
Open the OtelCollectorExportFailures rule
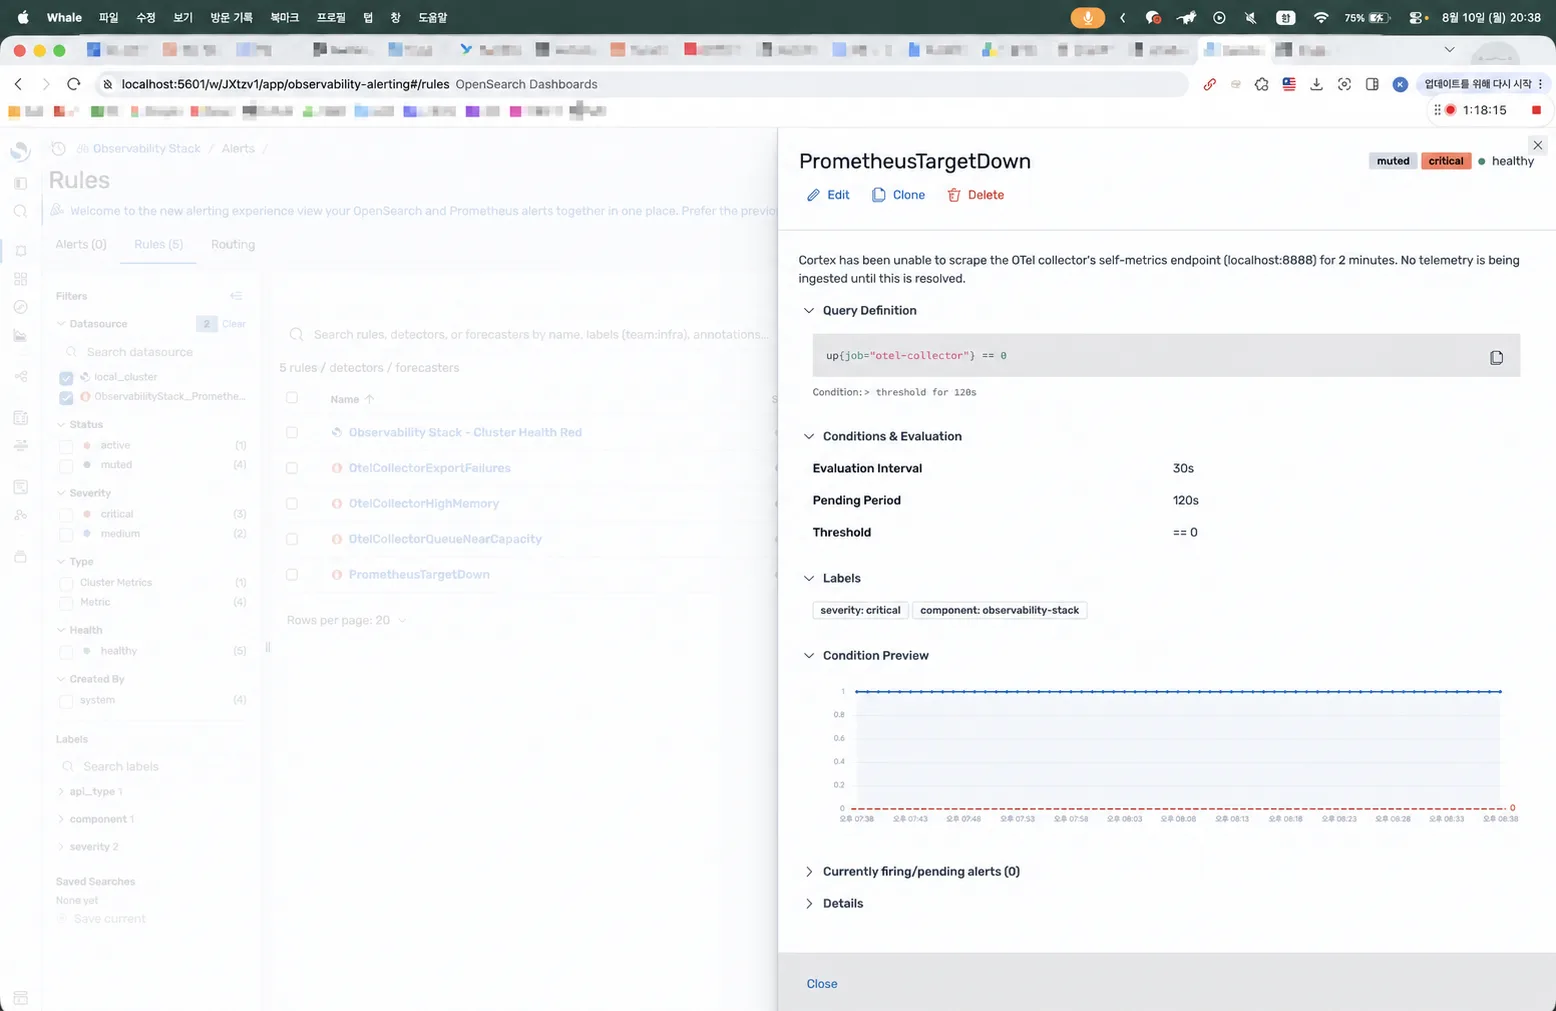(430, 468)
